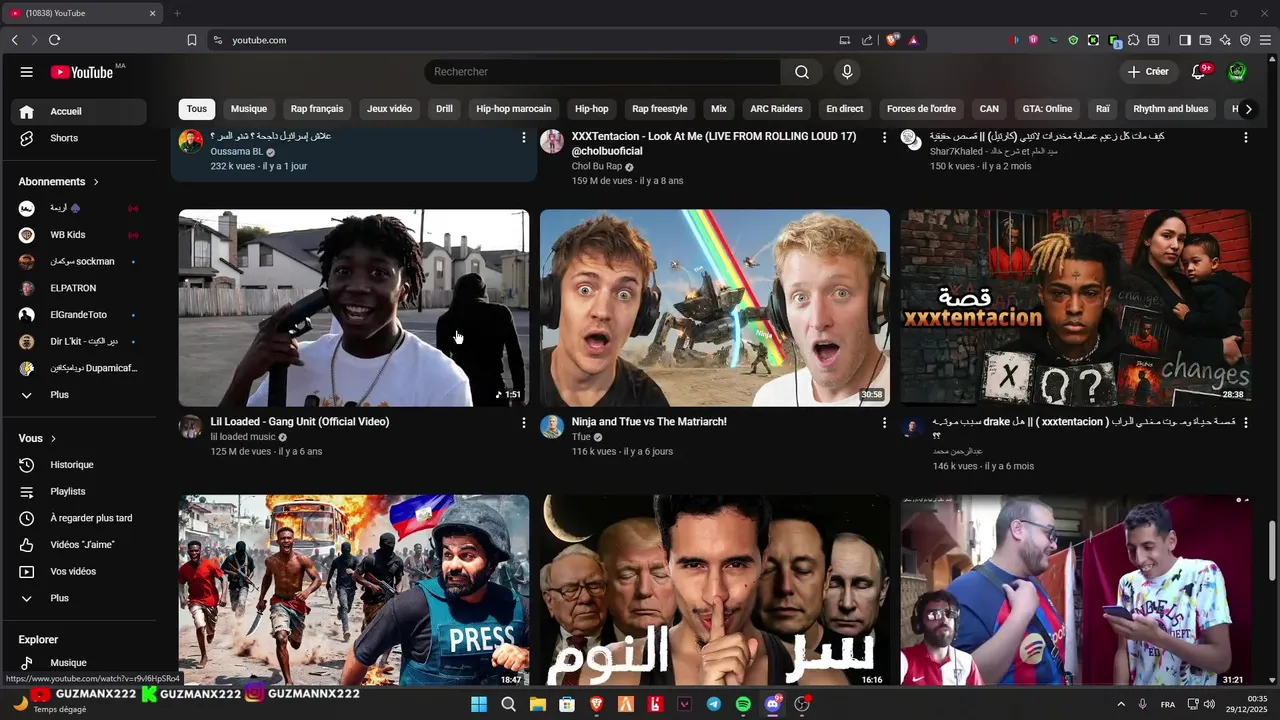Select the Rap français chip

(x=317, y=109)
